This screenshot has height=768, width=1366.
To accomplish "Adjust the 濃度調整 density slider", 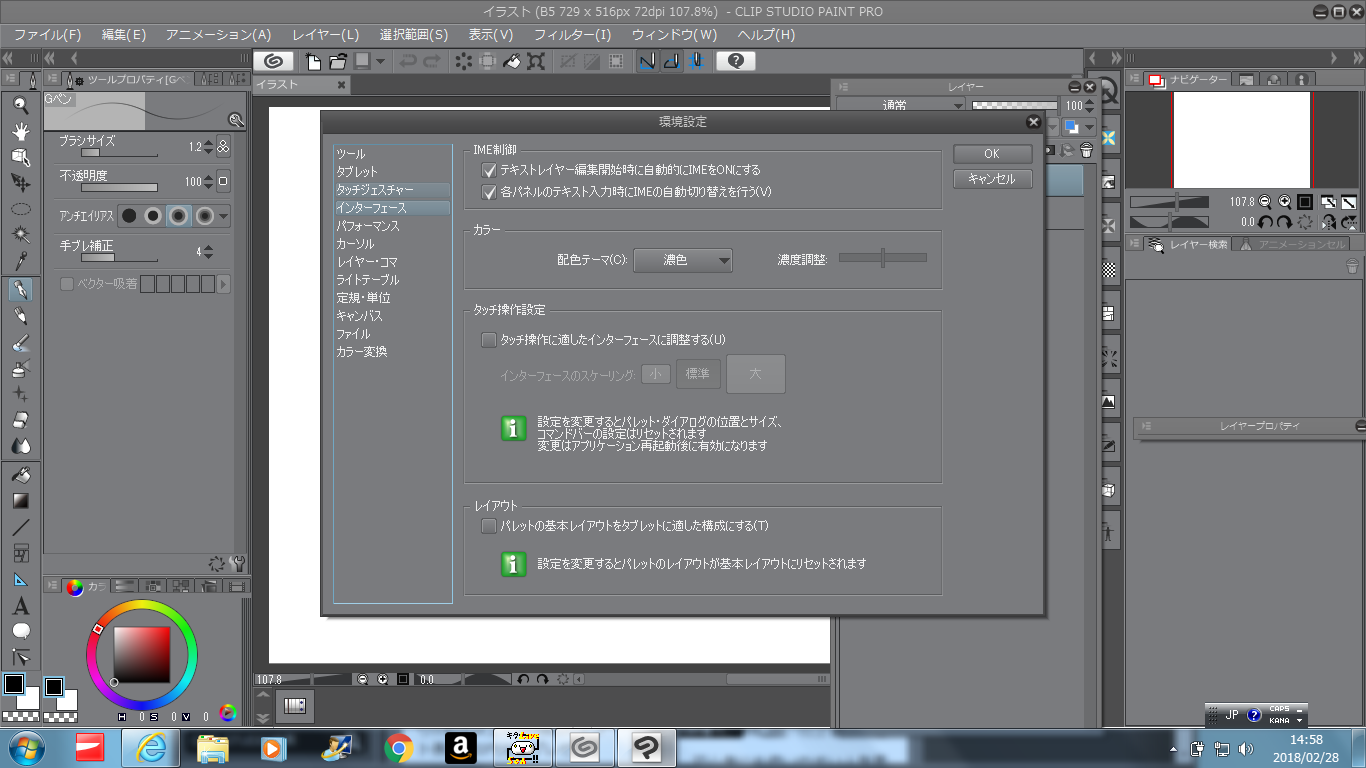I will (883, 258).
